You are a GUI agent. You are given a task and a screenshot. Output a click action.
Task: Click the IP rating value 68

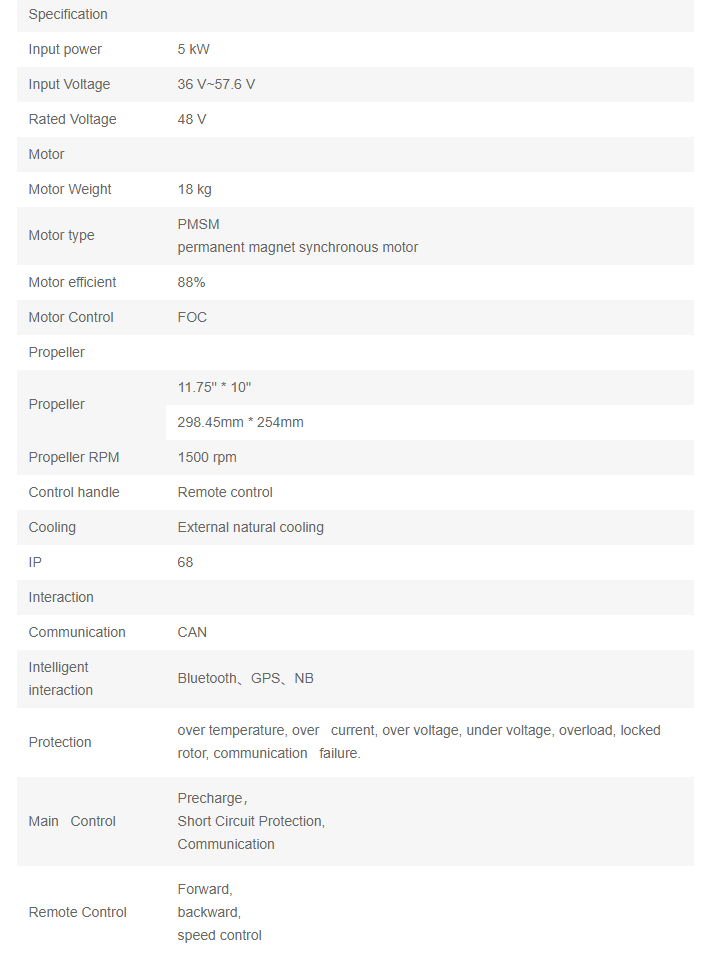coord(185,563)
